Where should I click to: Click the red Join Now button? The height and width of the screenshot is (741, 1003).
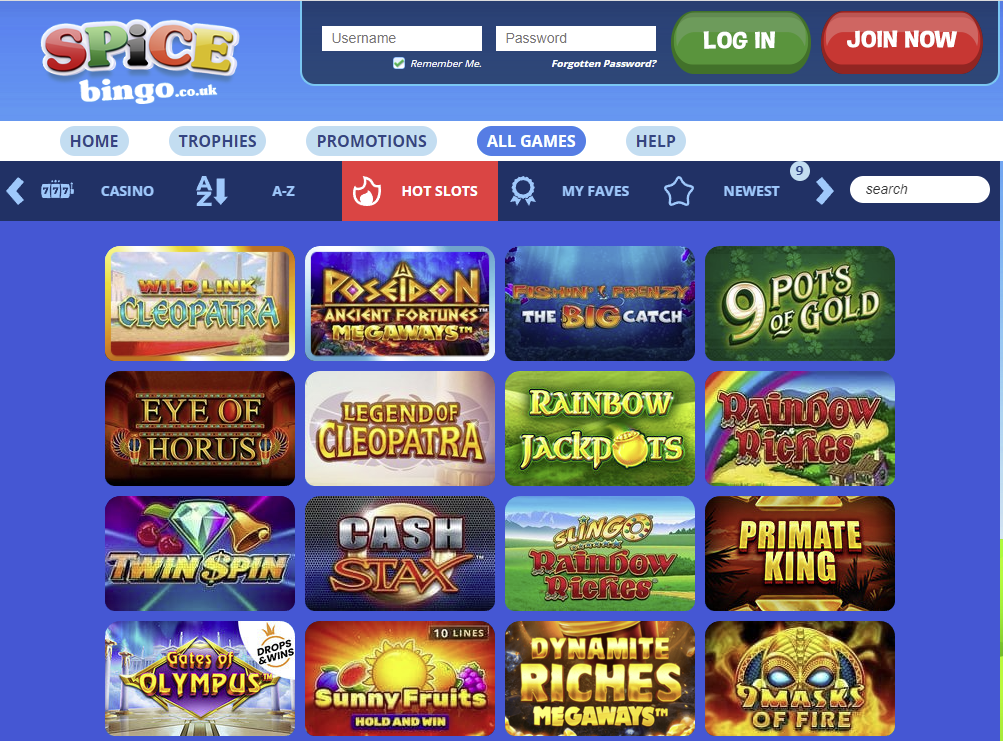(x=901, y=41)
